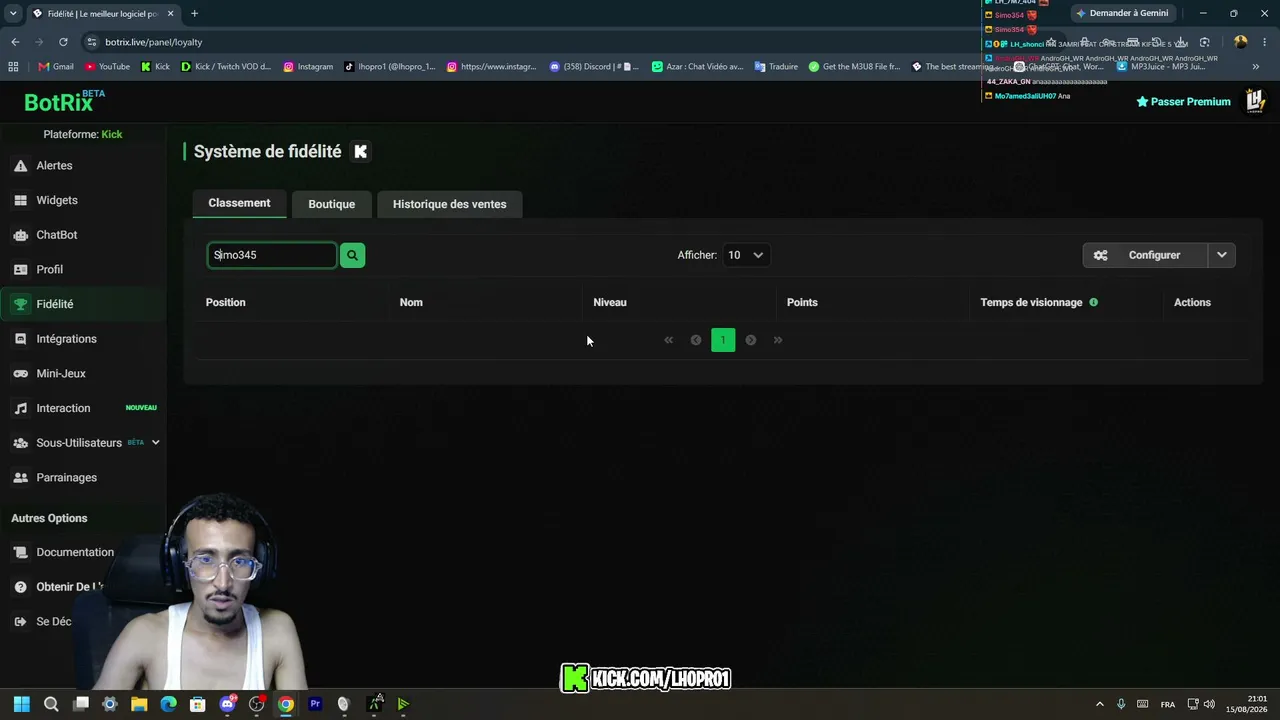Open the Chrome apps grid in bookmarks bar
The image size is (1280, 720).
click(x=13, y=67)
